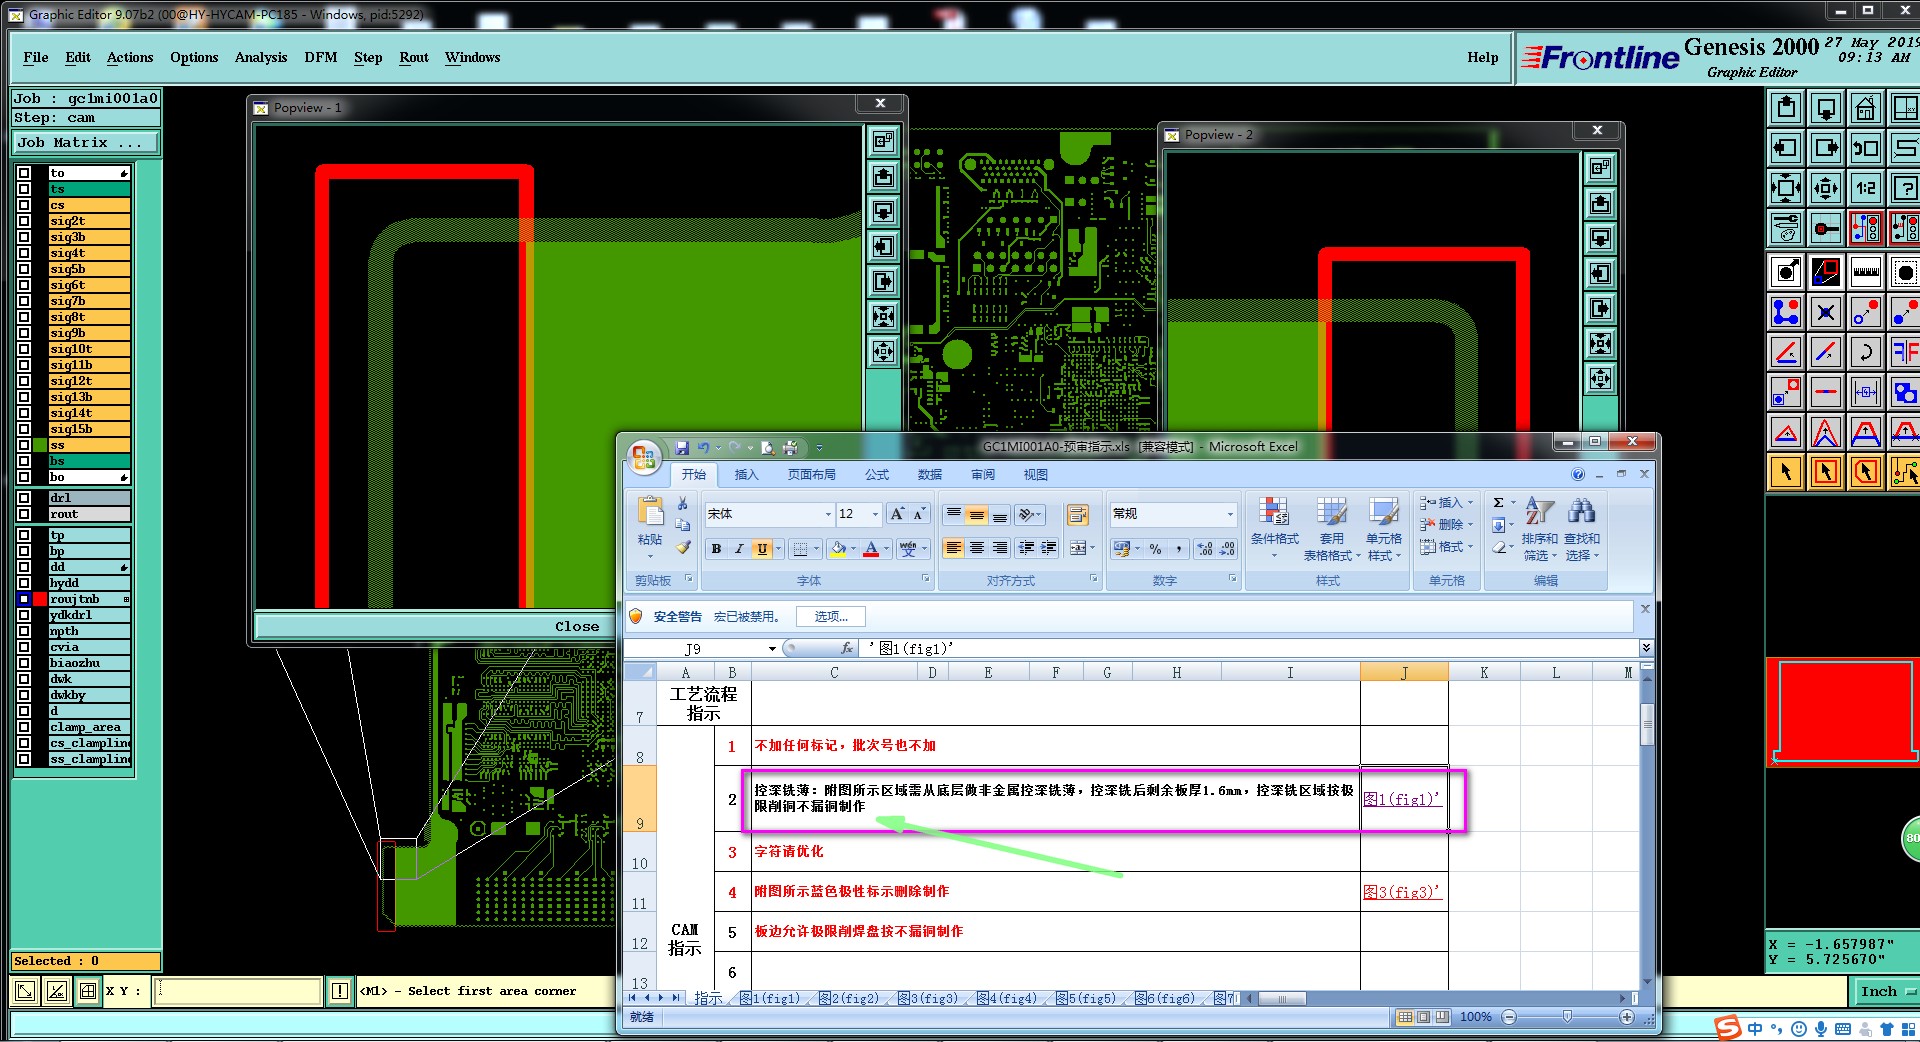The width and height of the screenshot is (1920, 1042).
Task: Open the Help menu in Genesis
Action: tap(1483, 57)
